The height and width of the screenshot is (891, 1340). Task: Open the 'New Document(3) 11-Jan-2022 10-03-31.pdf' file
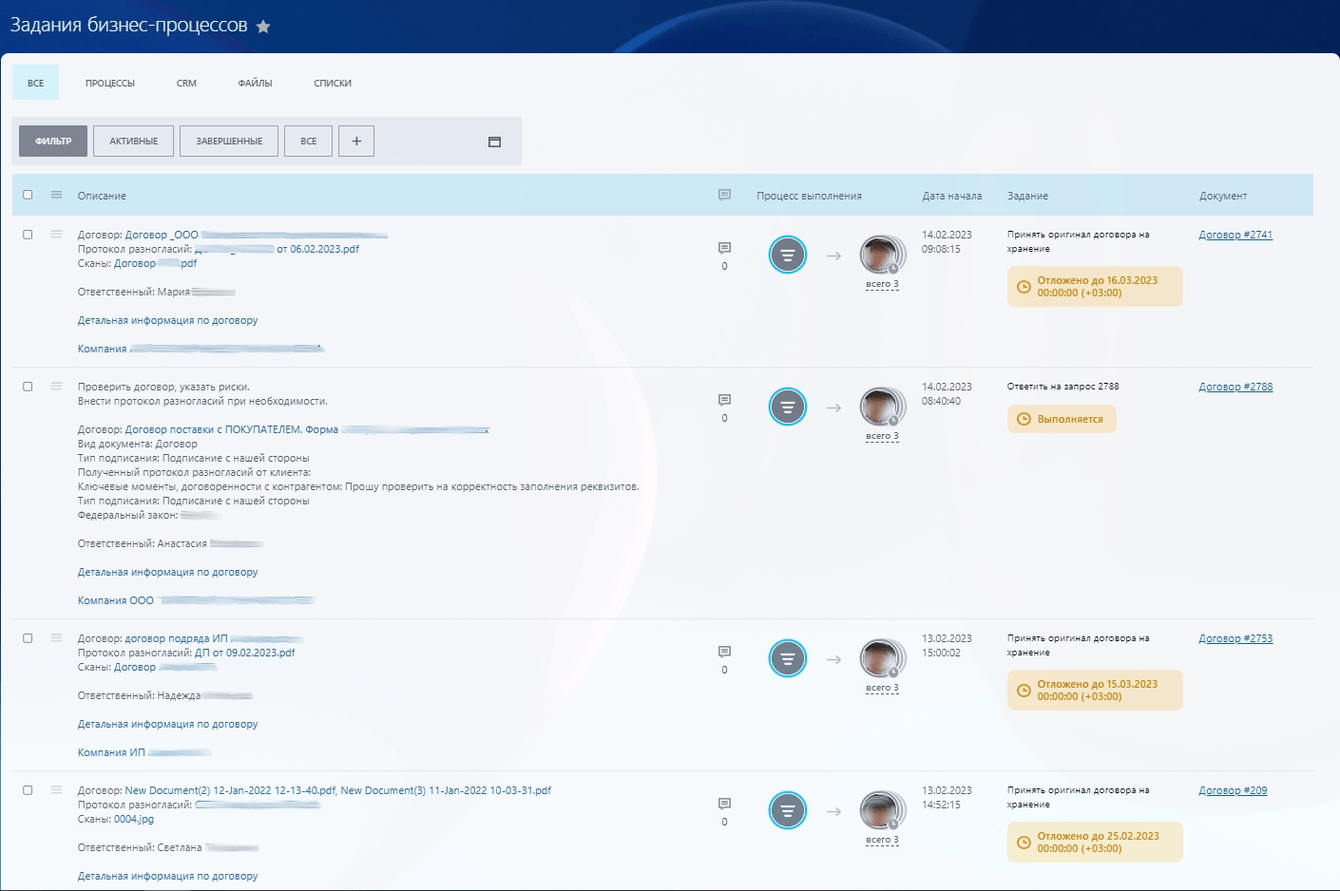tap(446, 790)
